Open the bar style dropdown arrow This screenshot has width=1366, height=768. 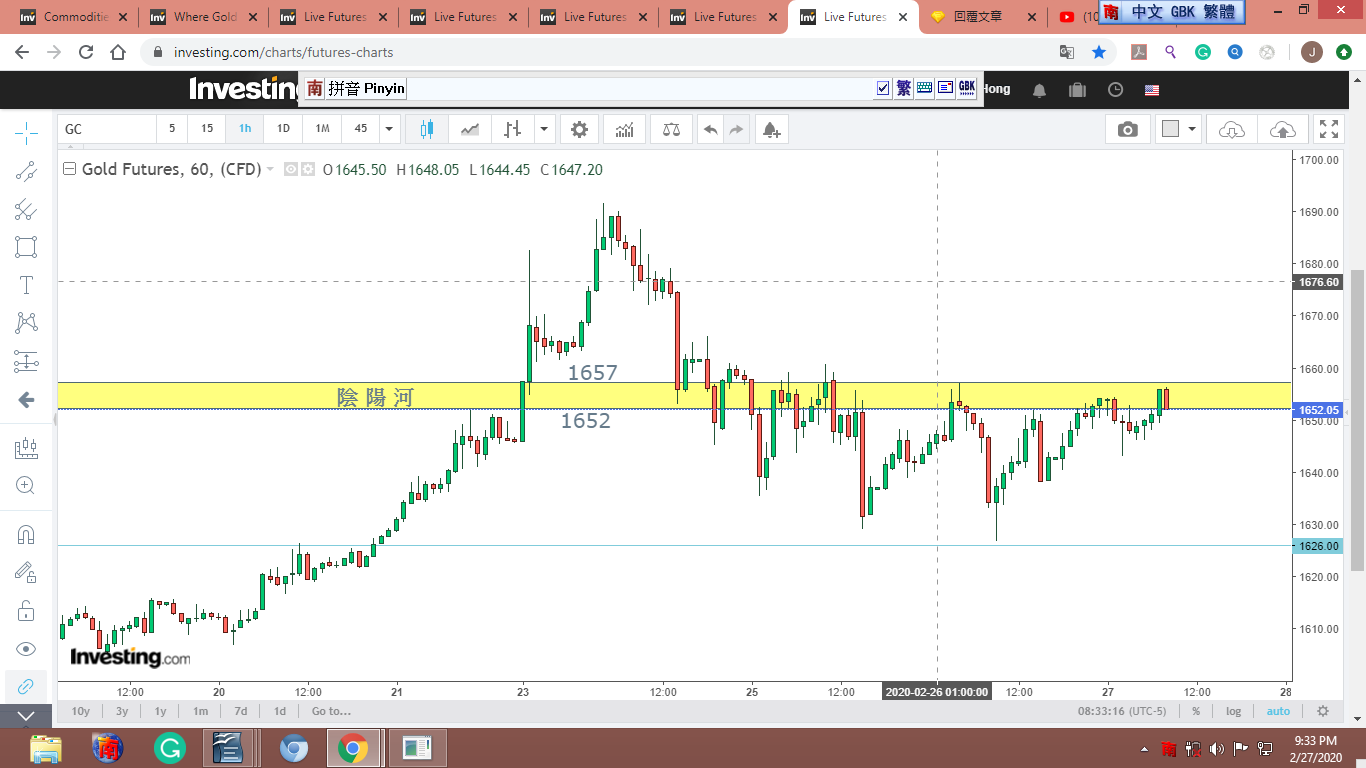[x=544, y=129]
